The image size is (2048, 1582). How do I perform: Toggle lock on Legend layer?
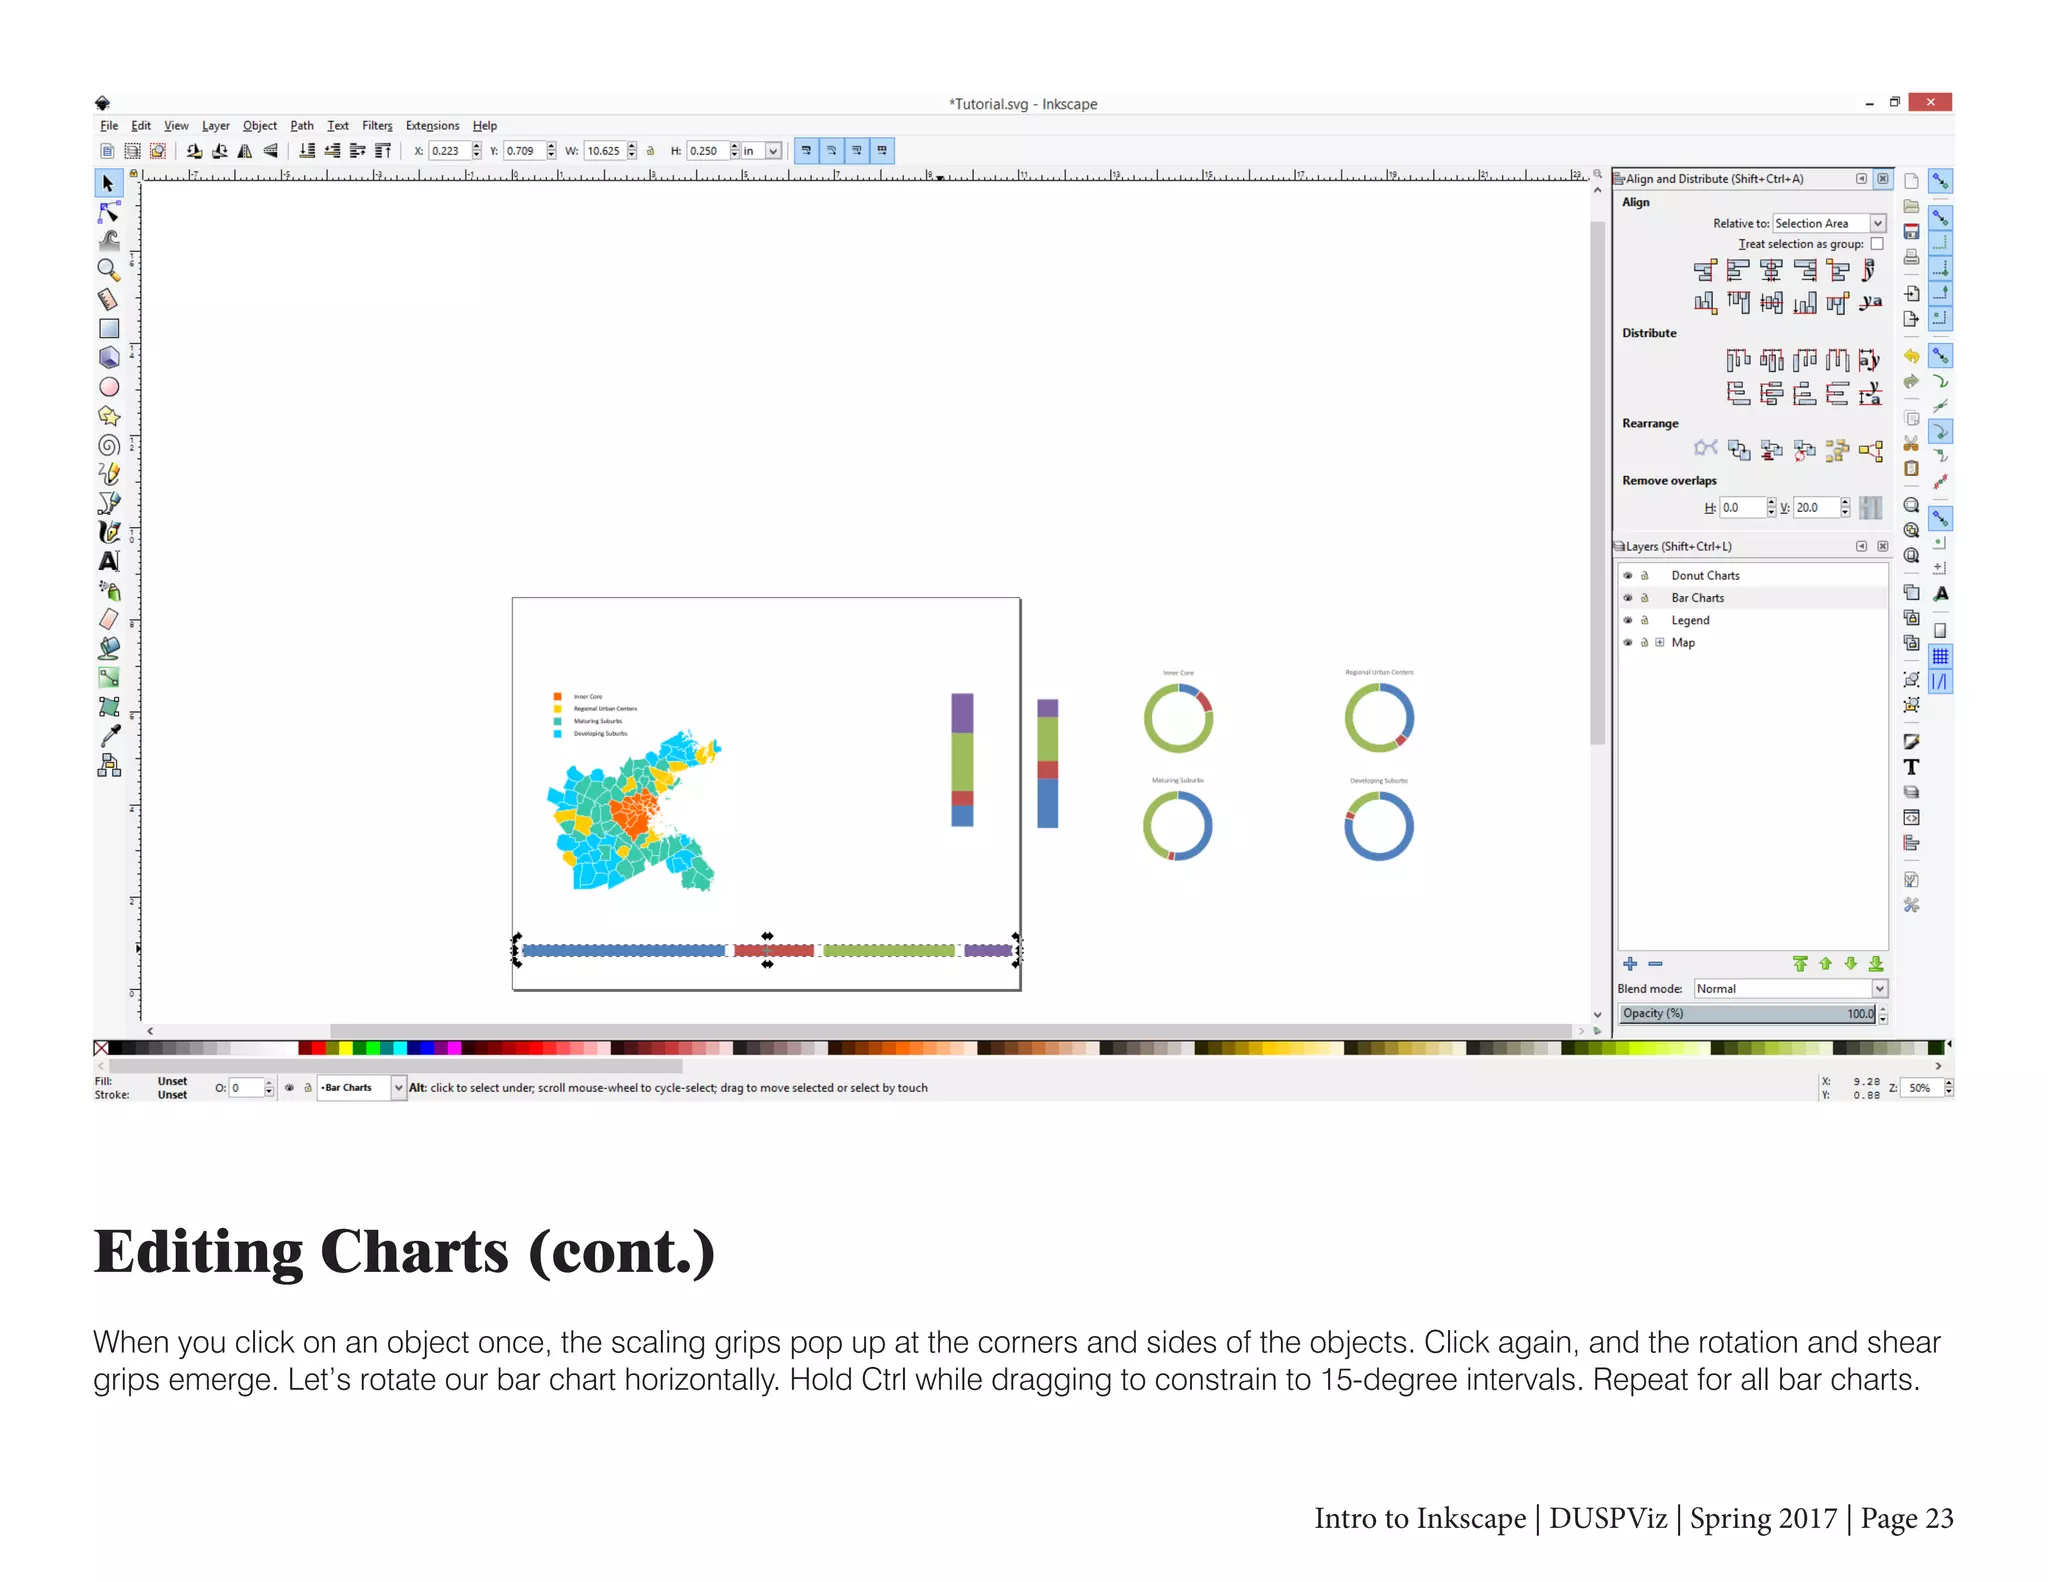[1644, 620]
